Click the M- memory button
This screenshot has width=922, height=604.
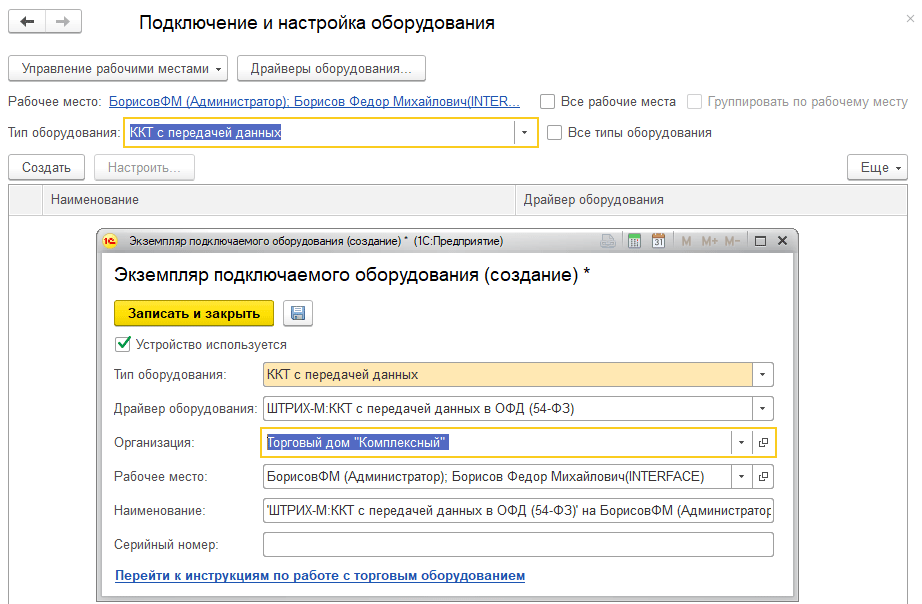pos(732,241)
